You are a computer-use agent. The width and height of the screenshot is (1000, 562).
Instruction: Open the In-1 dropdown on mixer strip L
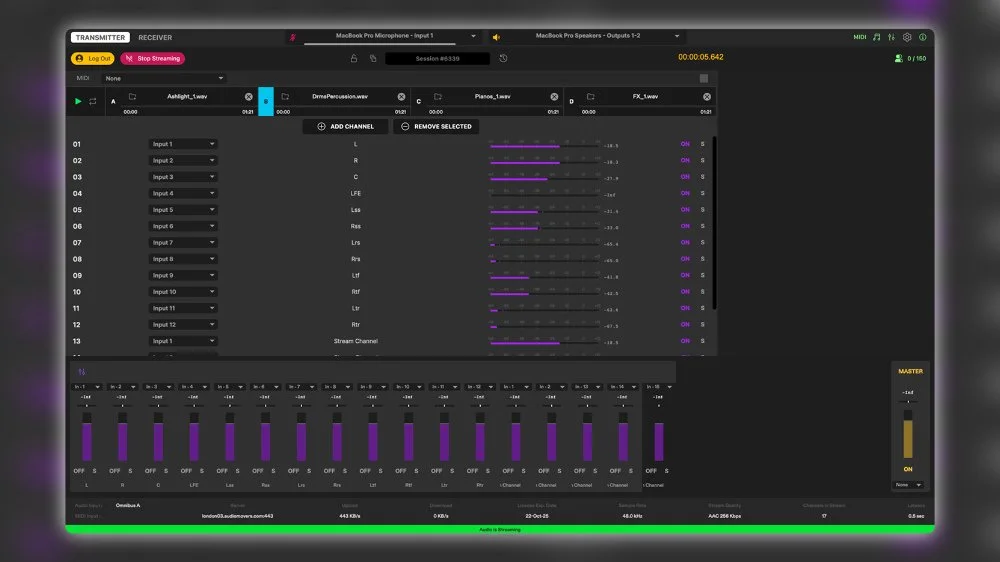tap(87, 387)
